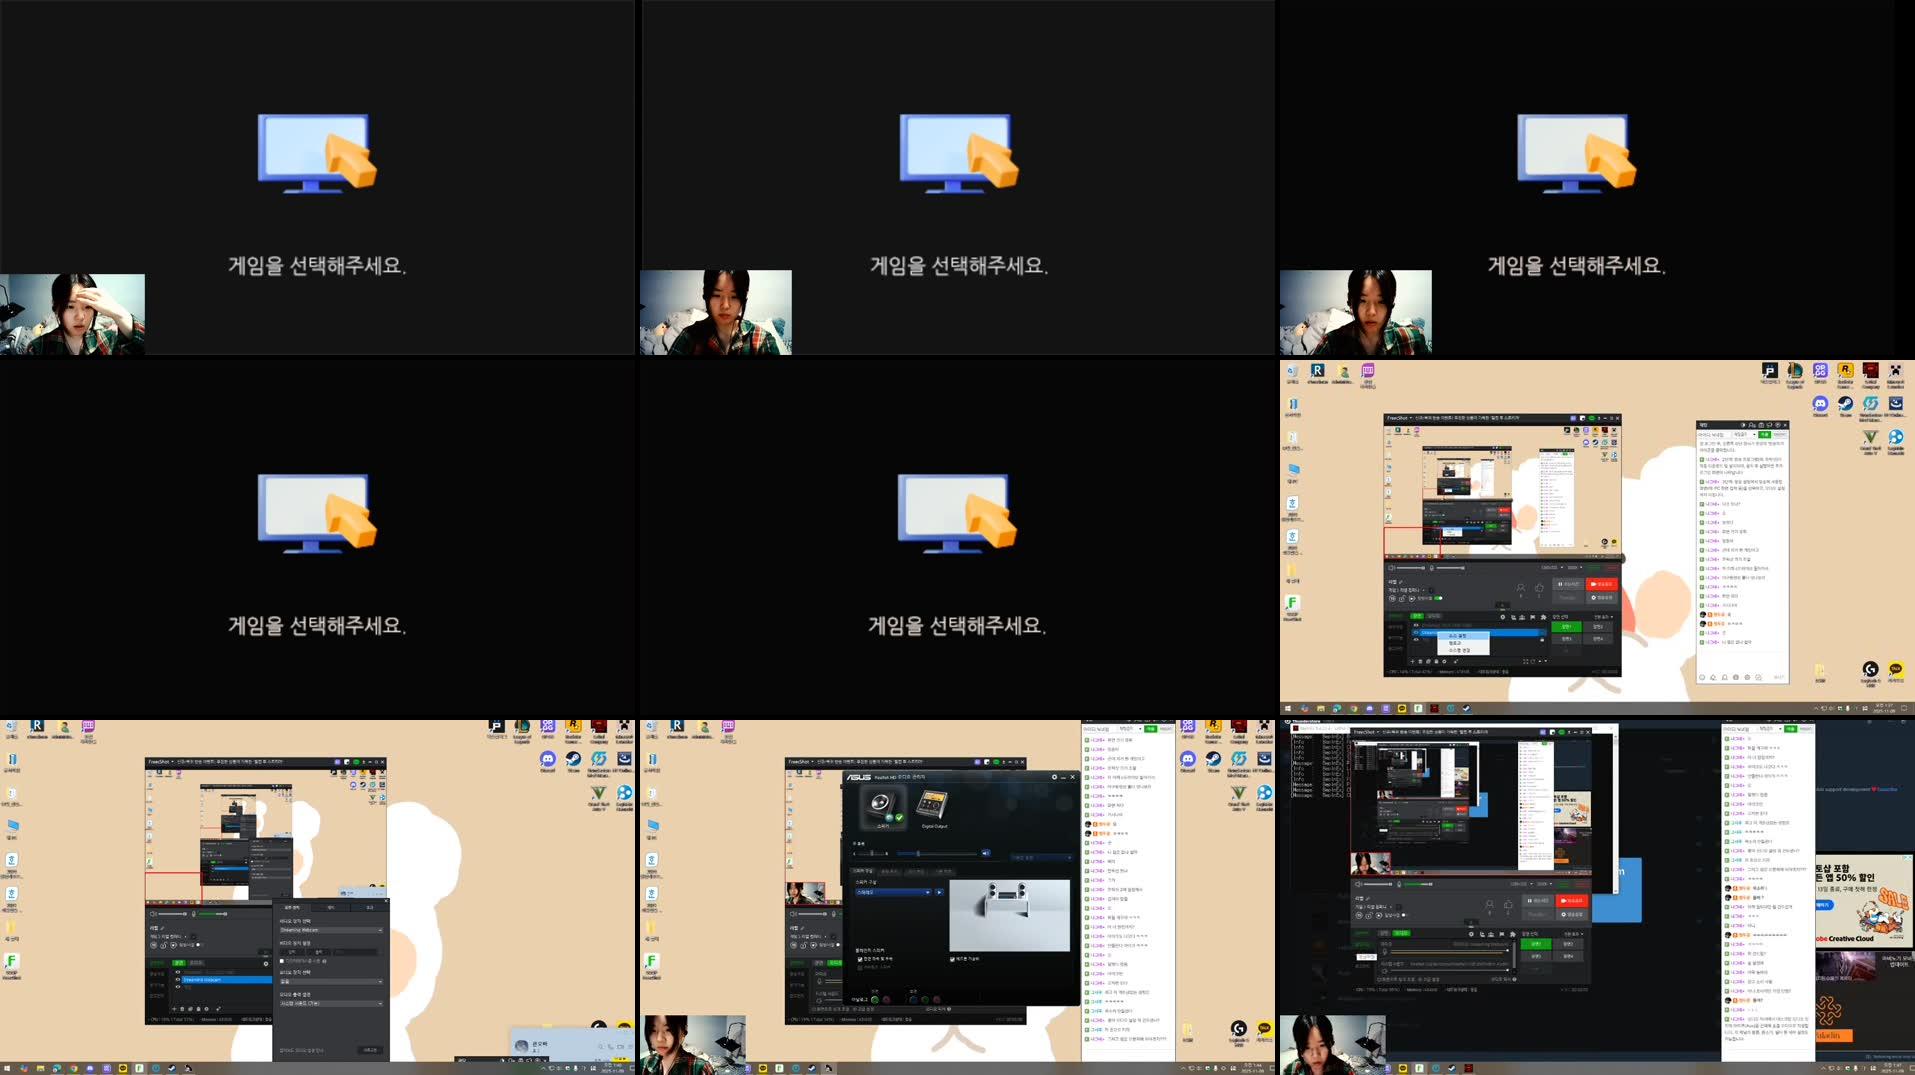Launch KakaoTalk from the desktop shortcut
Viewport: 1915px width, 1075px height.
1265,1029
